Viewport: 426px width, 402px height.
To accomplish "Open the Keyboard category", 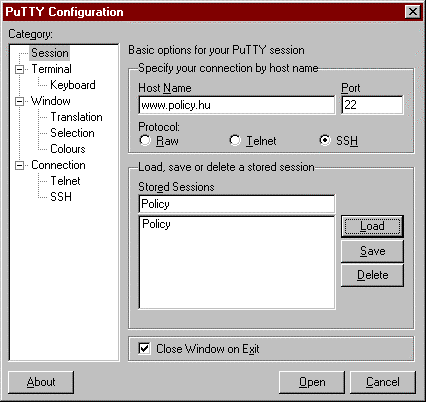I will pos(73,85).
